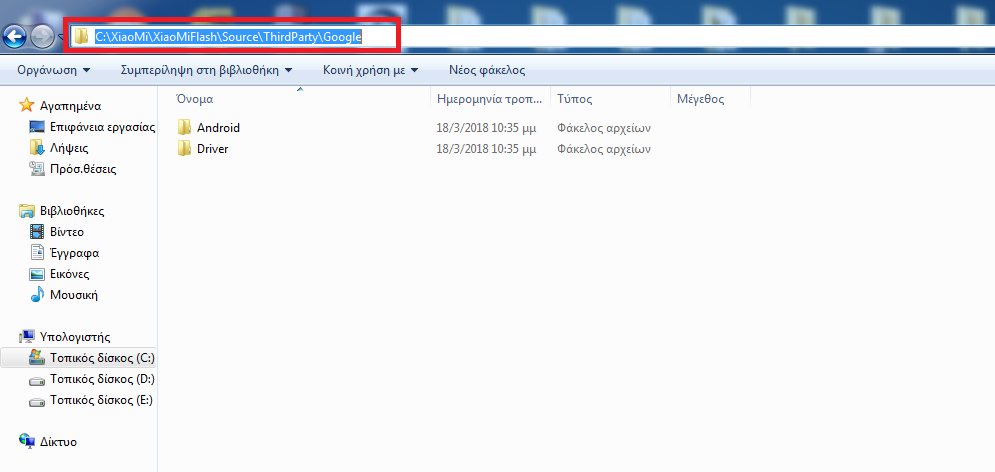This screenshot has height=472, width=995.
Task: Create a new folder with Νέος φάκελος
Action: click(x=487, y=70)
